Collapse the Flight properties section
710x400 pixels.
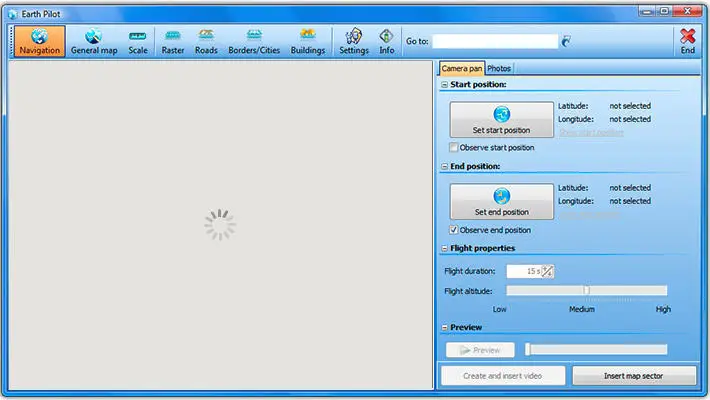(x=445, y=248)
